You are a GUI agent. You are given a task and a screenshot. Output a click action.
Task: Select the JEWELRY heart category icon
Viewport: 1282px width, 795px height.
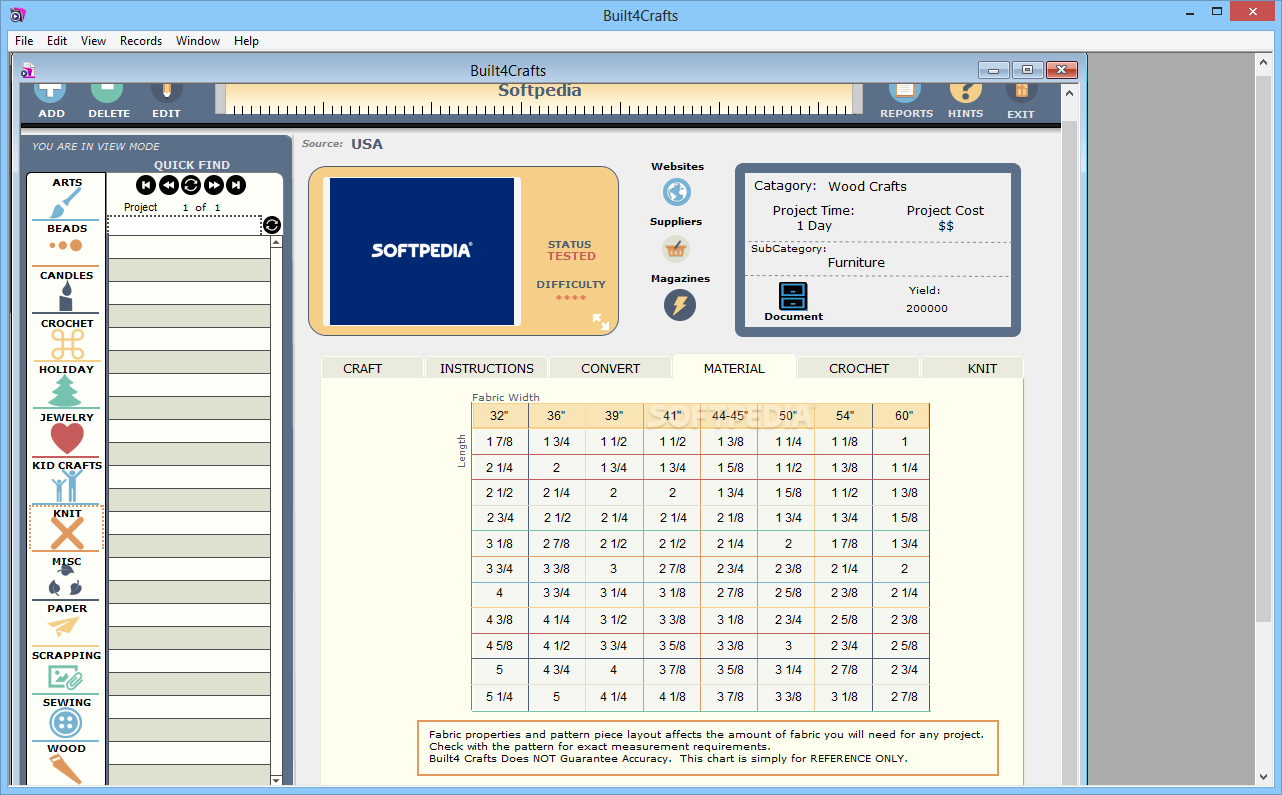click(67, 439)
